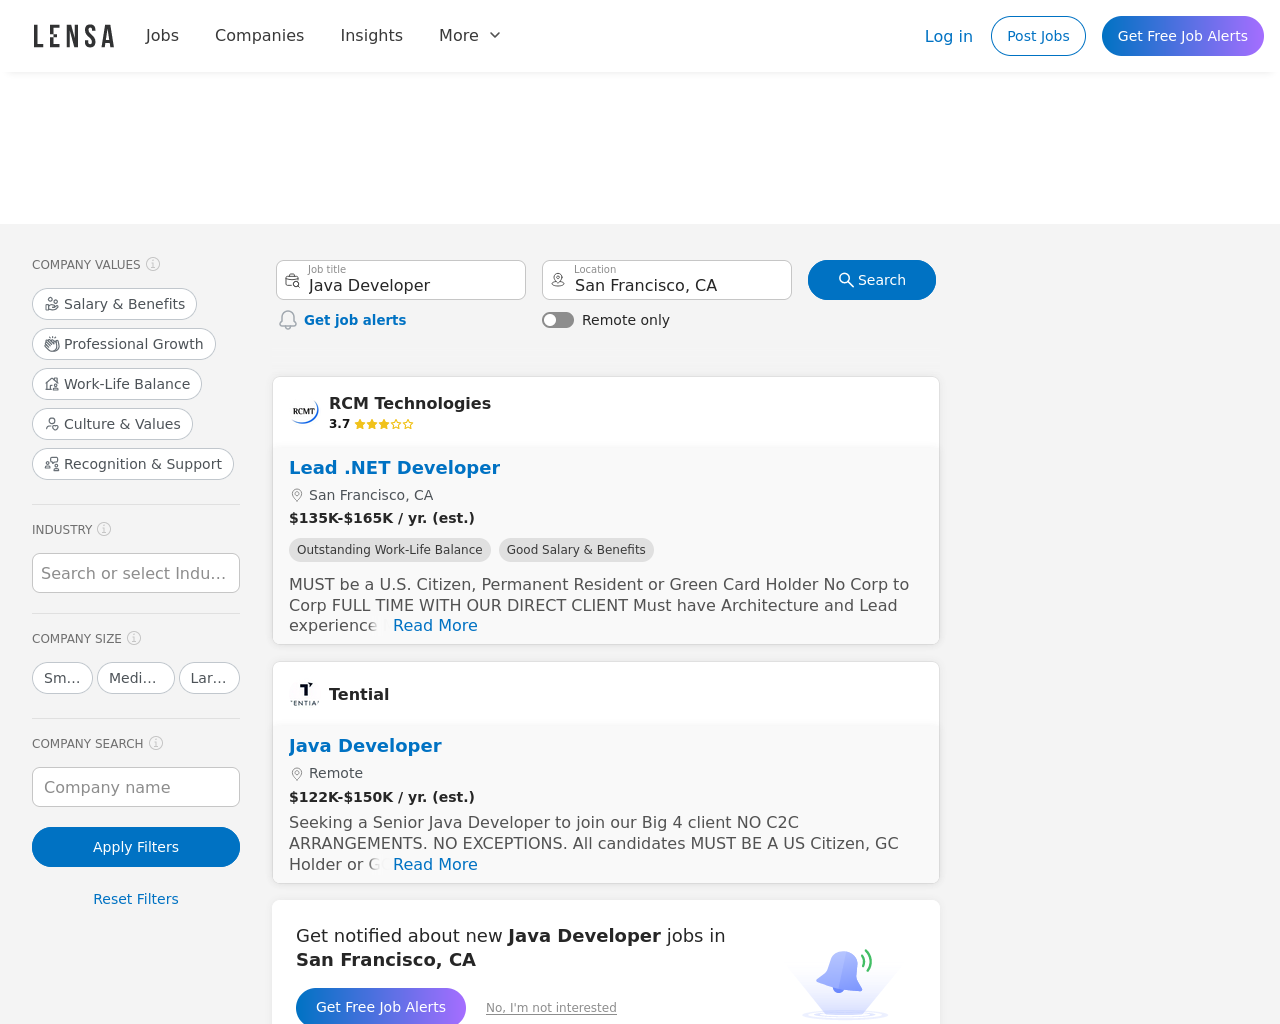
Task: Open the Companies nav item
Action: pyautogui.click(x=259, y=35)
